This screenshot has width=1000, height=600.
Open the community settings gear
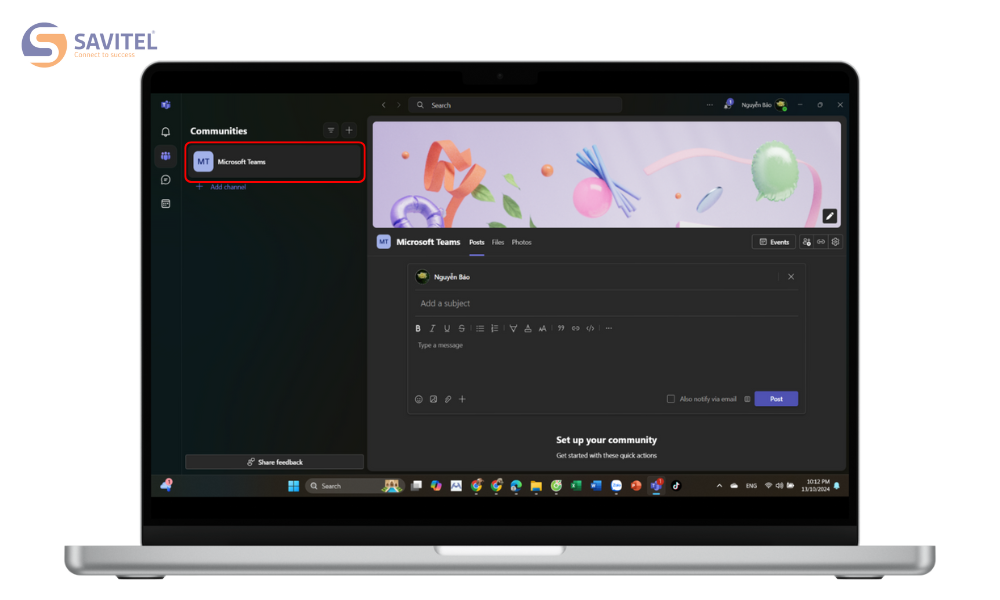coord(835,242)
